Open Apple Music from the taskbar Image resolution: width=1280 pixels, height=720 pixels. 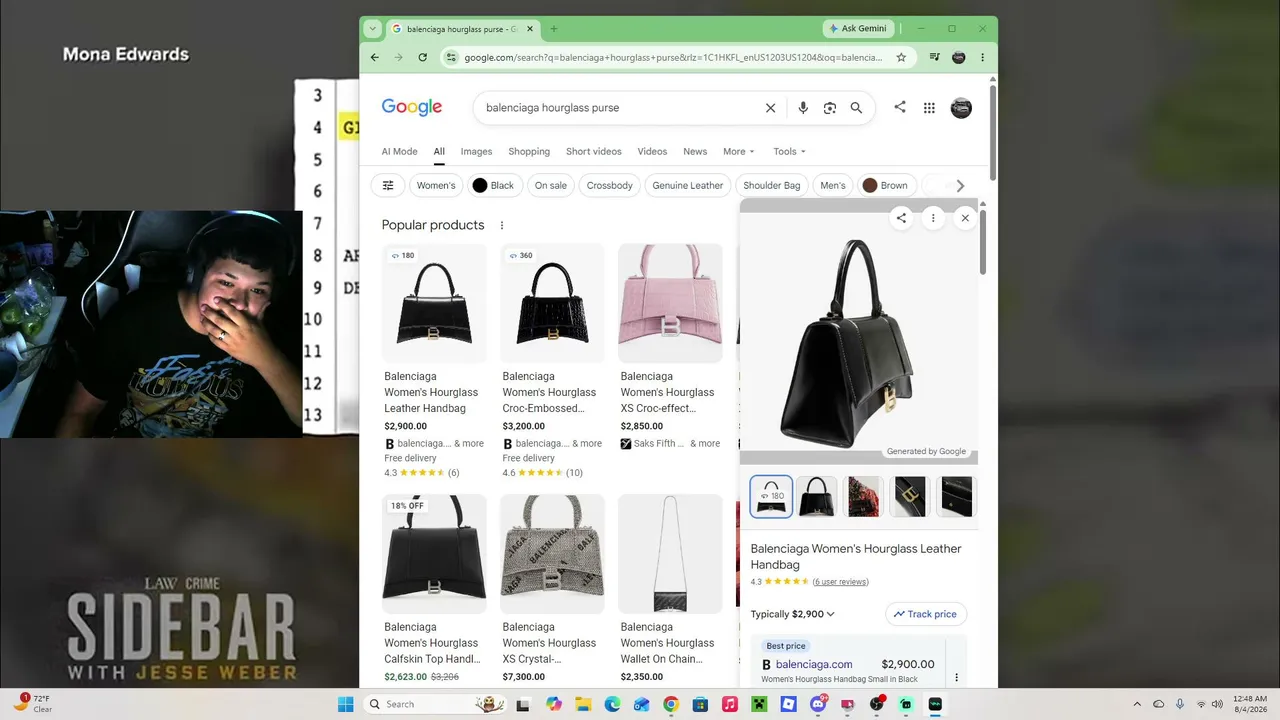[x=730, y=704]
